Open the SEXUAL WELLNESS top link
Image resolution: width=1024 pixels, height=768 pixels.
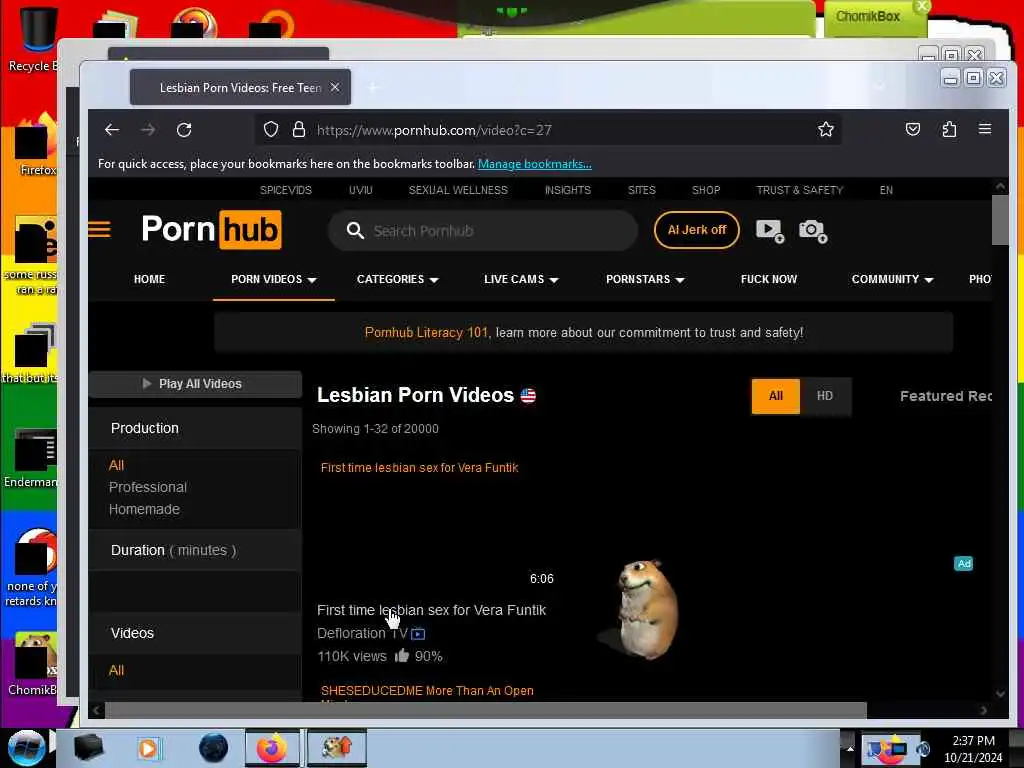(x=458, y=190)
